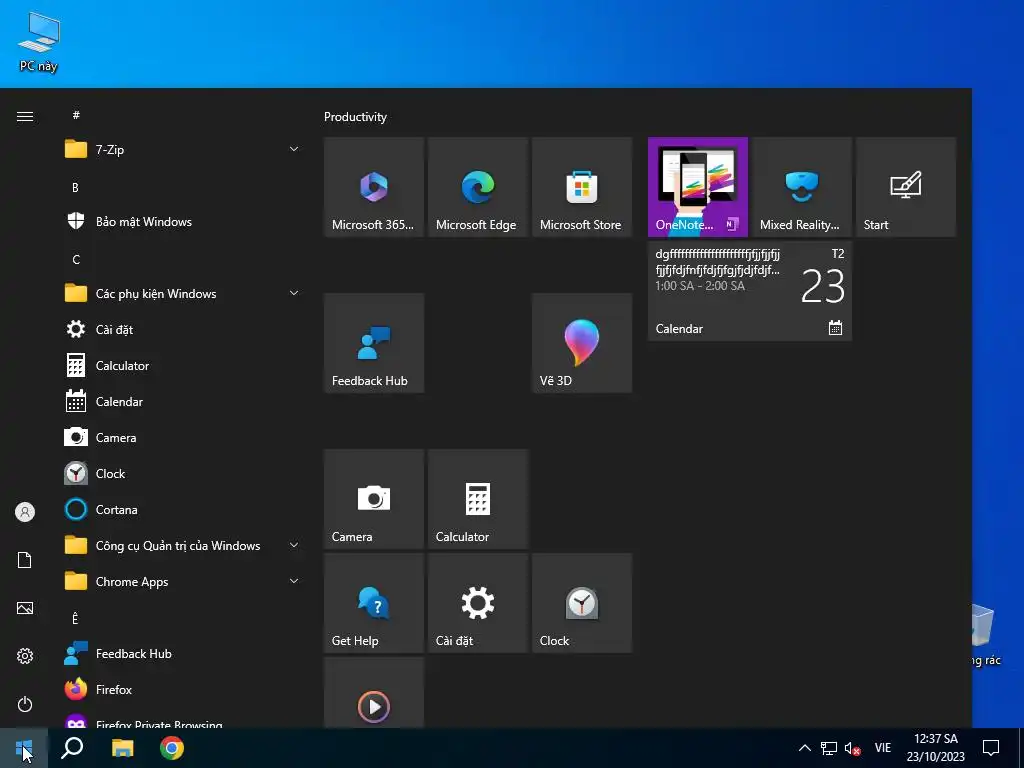Open File Explorer from the taskbar
The width and height of the screenshot is (1024, 768).
pos(122,748)
